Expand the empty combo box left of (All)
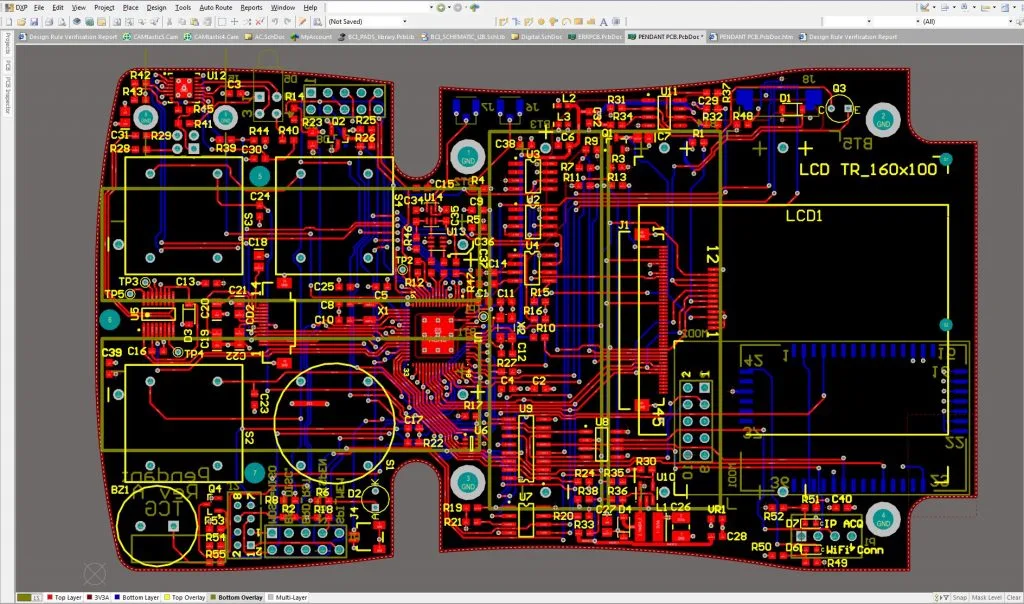The height and width of the screenshot is (604, 1024). (x=918, y=22)
